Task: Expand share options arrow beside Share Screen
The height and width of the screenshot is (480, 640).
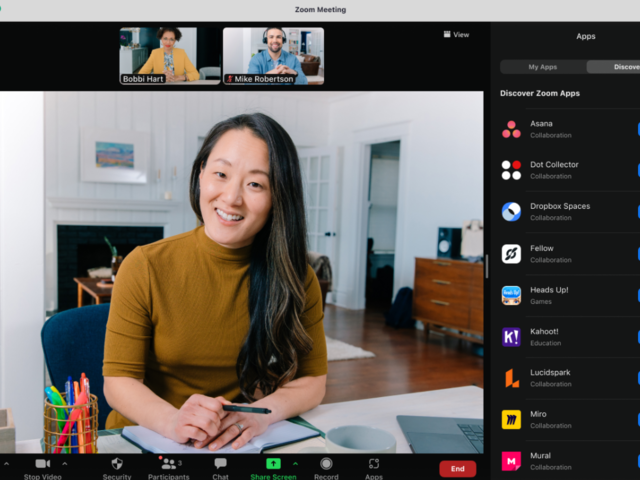Action: tap(295, 464)
